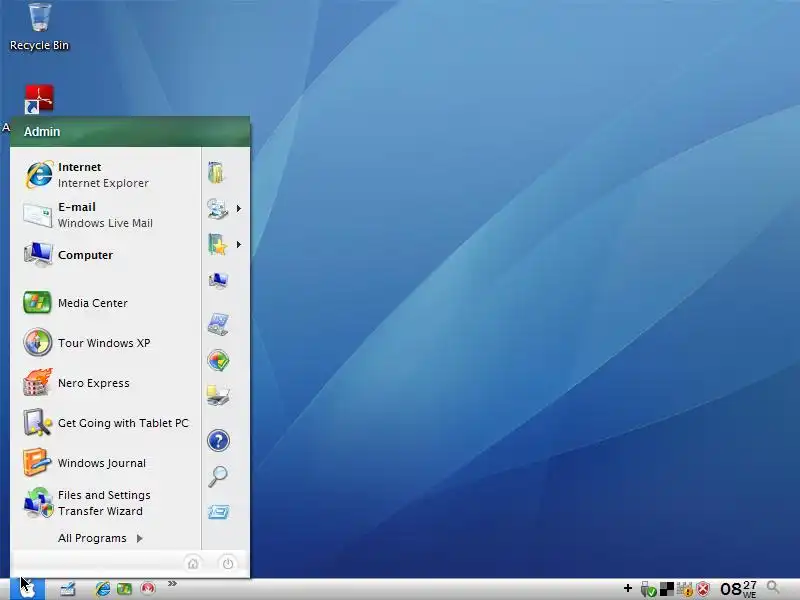The height and width of the screenshot is (600, 800).
Task: Click the green quick launch icon
Action: (x=124, y=589)
